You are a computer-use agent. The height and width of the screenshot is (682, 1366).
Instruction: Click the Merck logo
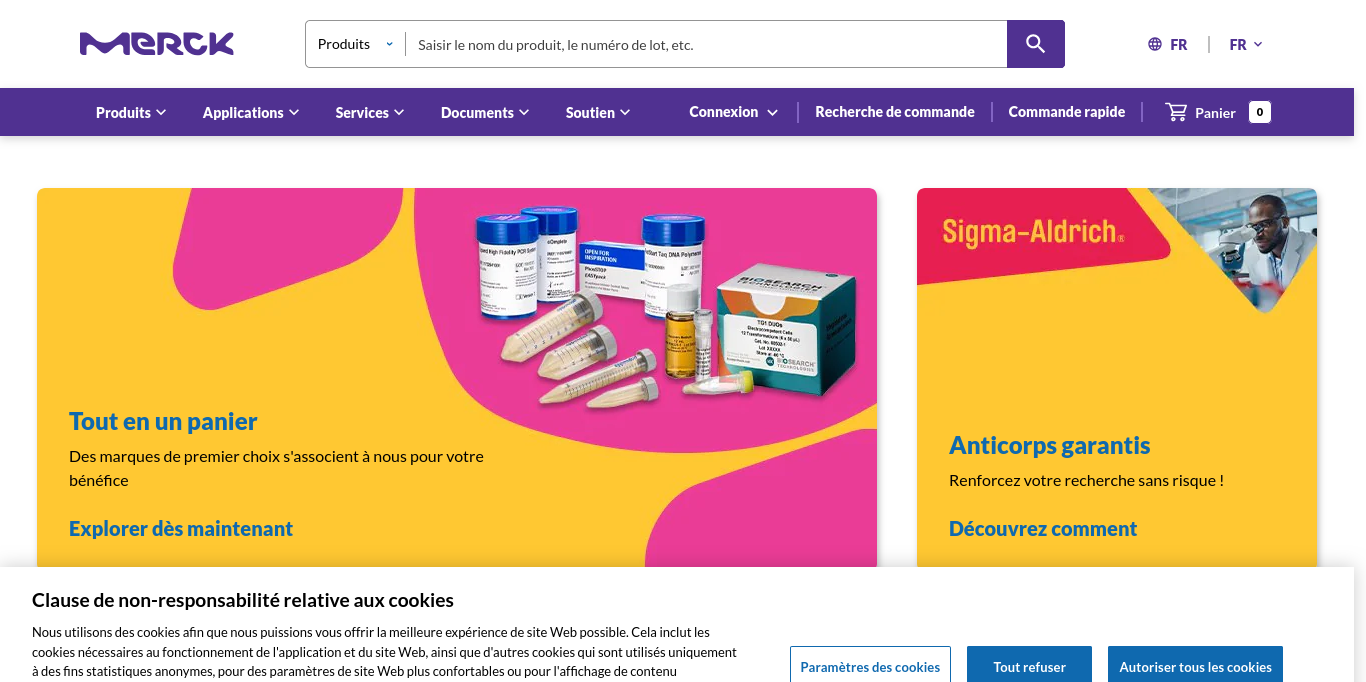(x=157, y=44)
